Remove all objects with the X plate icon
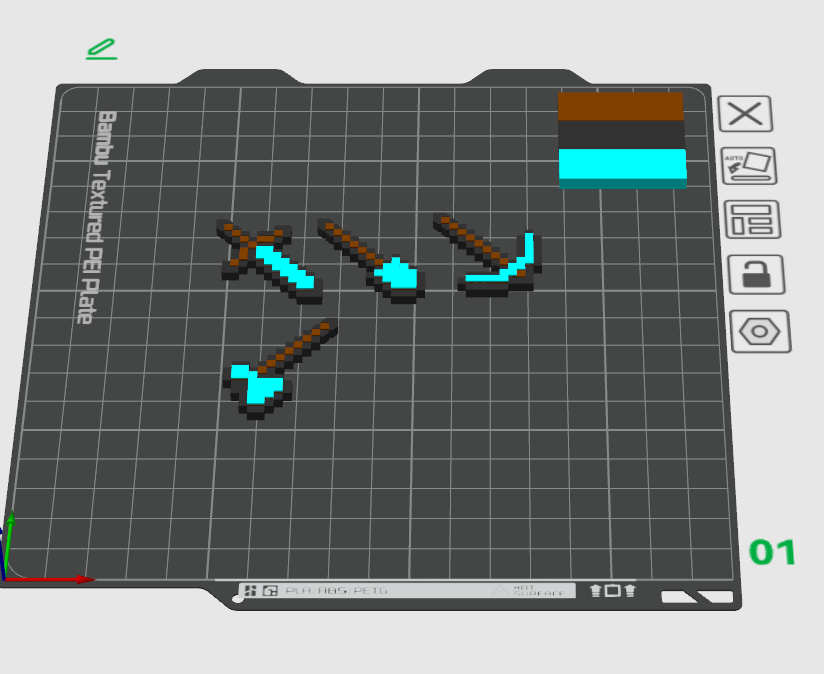824x674 pixels. coord(745,113)
